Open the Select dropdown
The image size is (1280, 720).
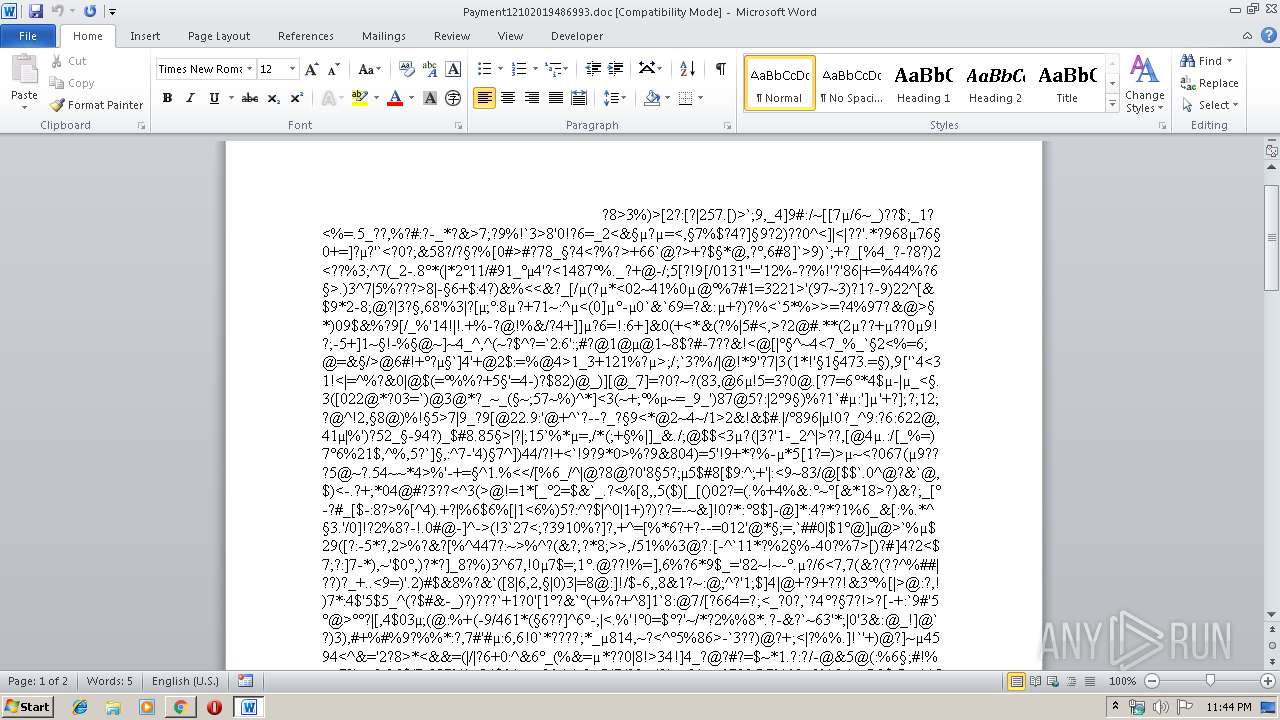pyautogui.click(x=1211, y=105)
